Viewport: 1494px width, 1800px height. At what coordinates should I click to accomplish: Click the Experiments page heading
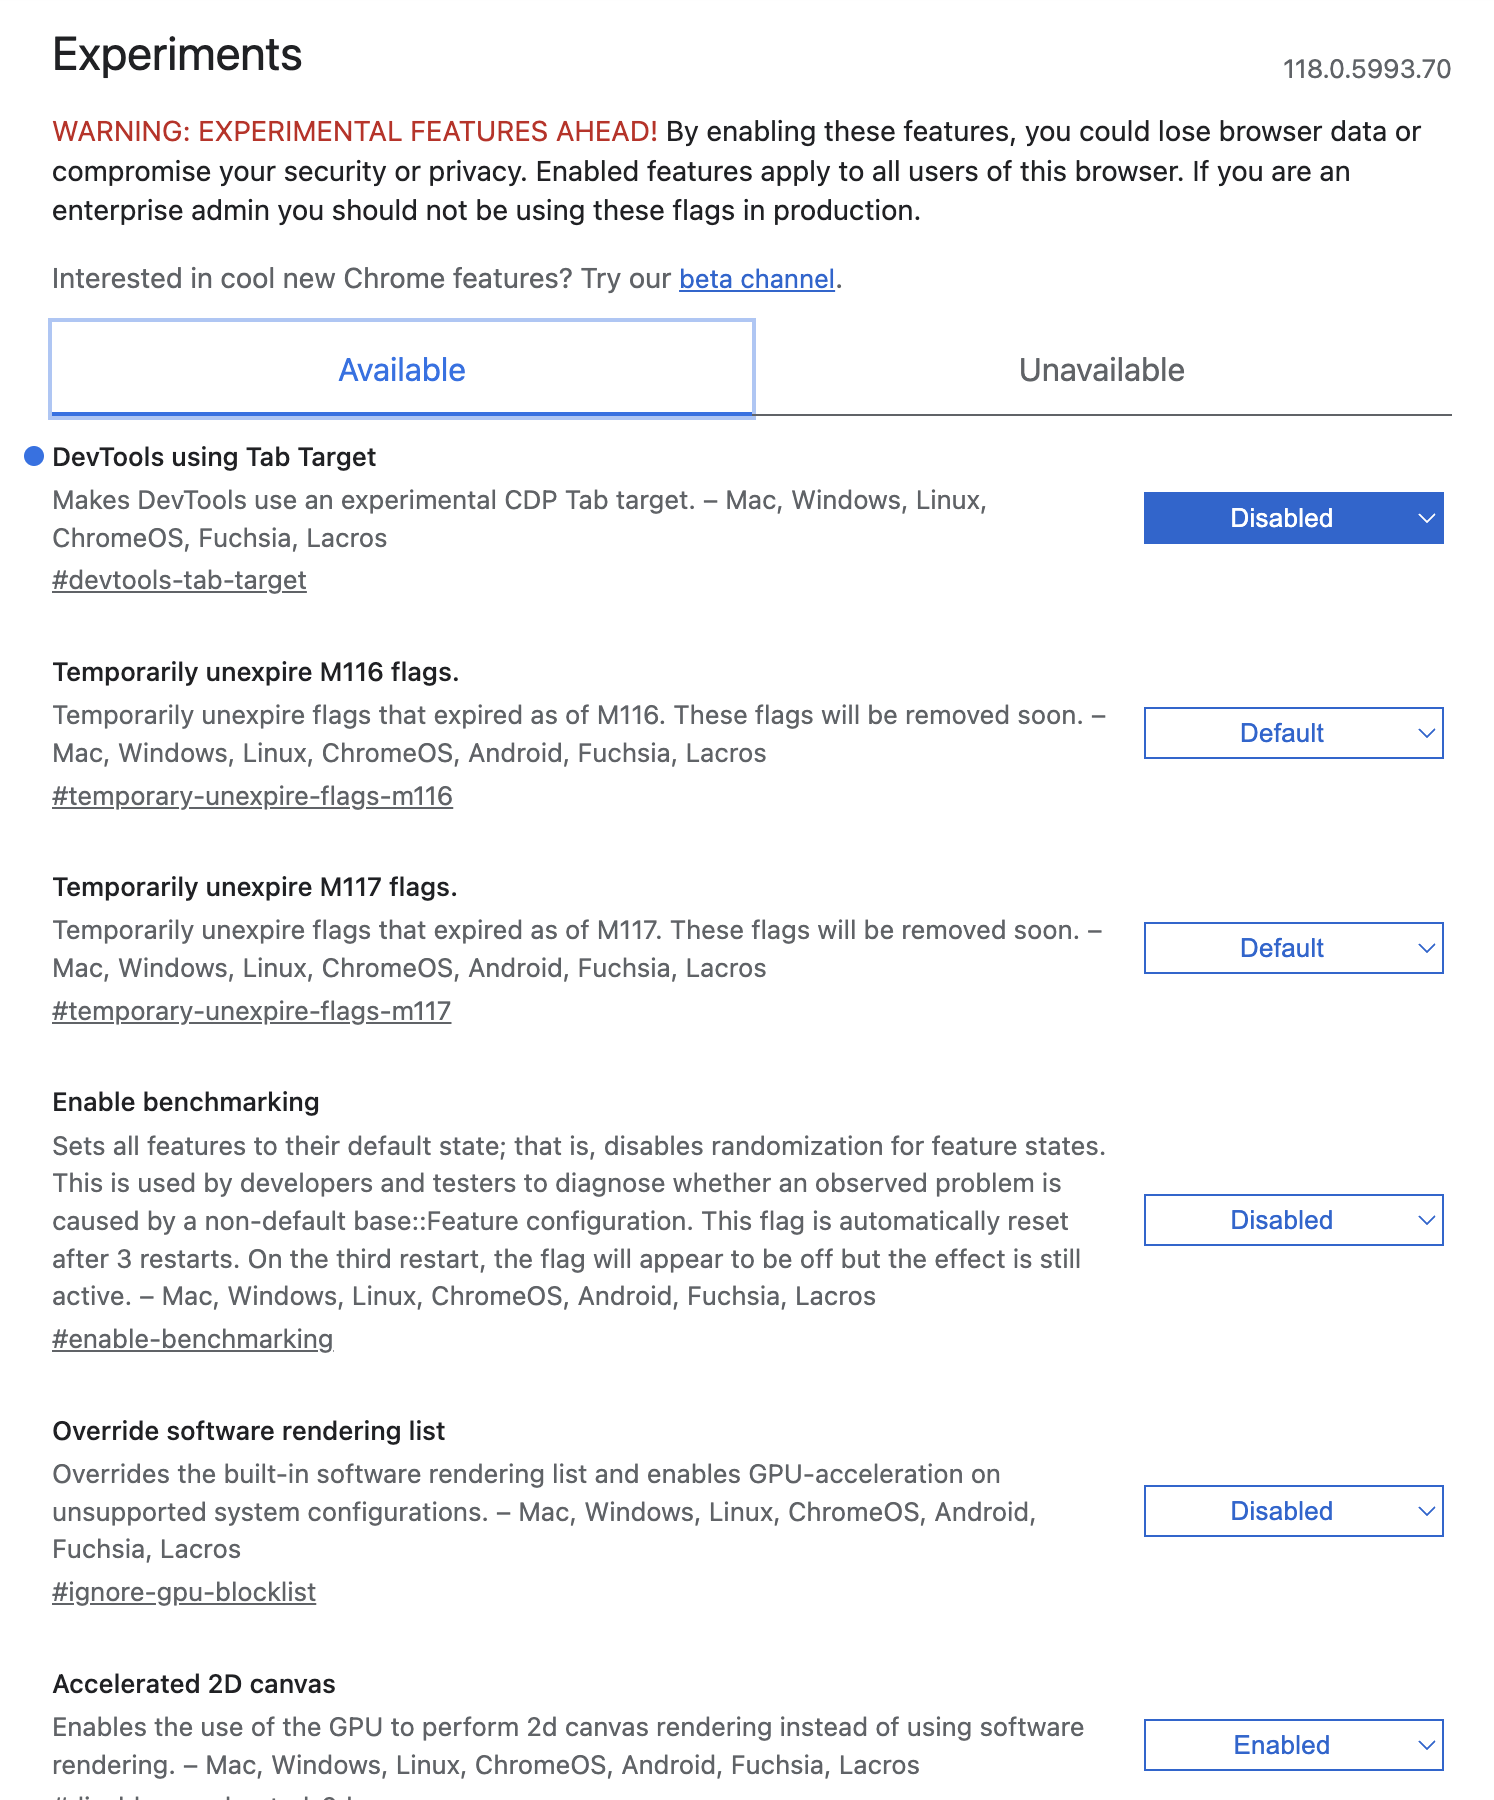178,55
